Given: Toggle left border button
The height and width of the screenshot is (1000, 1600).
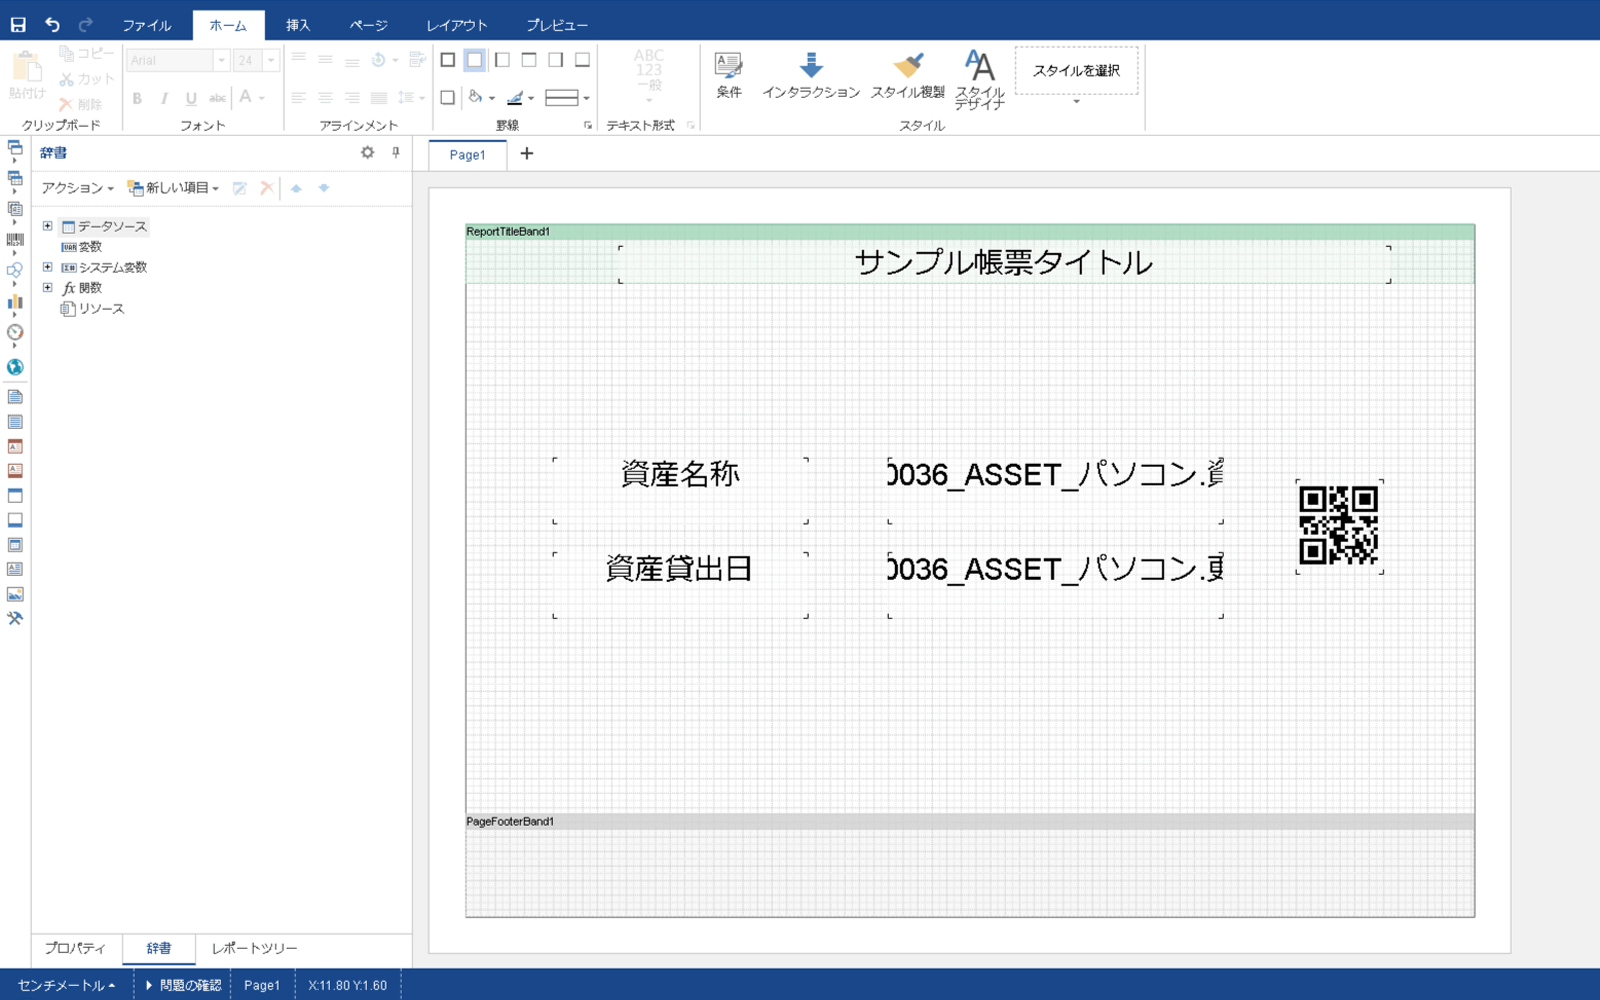Looking at the screenshot, I should point(502,60).
